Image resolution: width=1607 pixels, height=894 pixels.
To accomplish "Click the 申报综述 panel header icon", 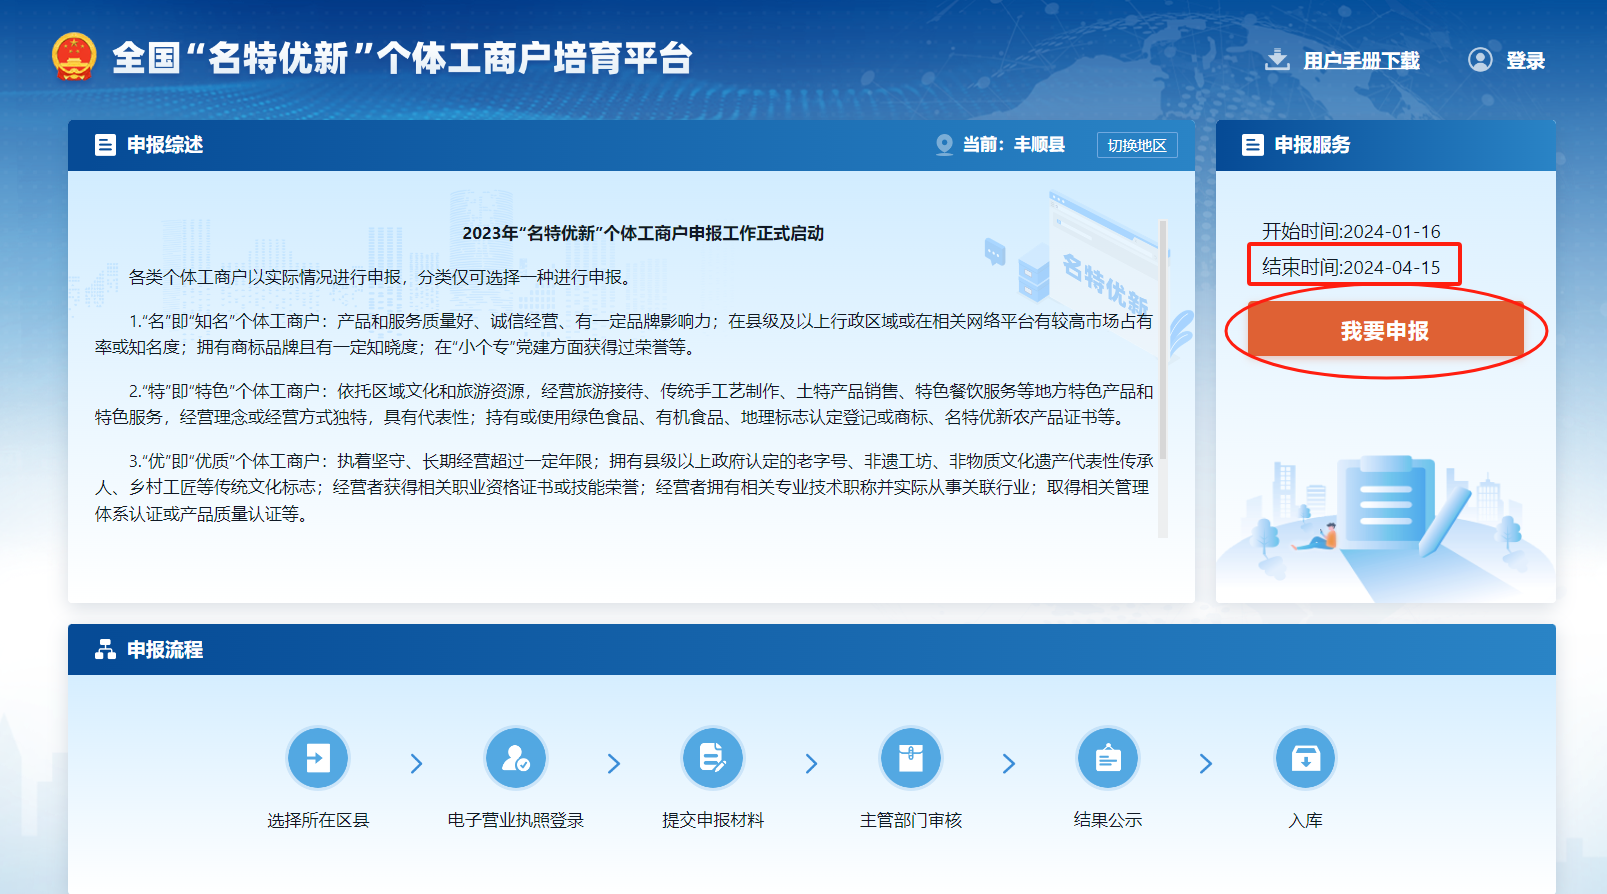I will point(105,145).
